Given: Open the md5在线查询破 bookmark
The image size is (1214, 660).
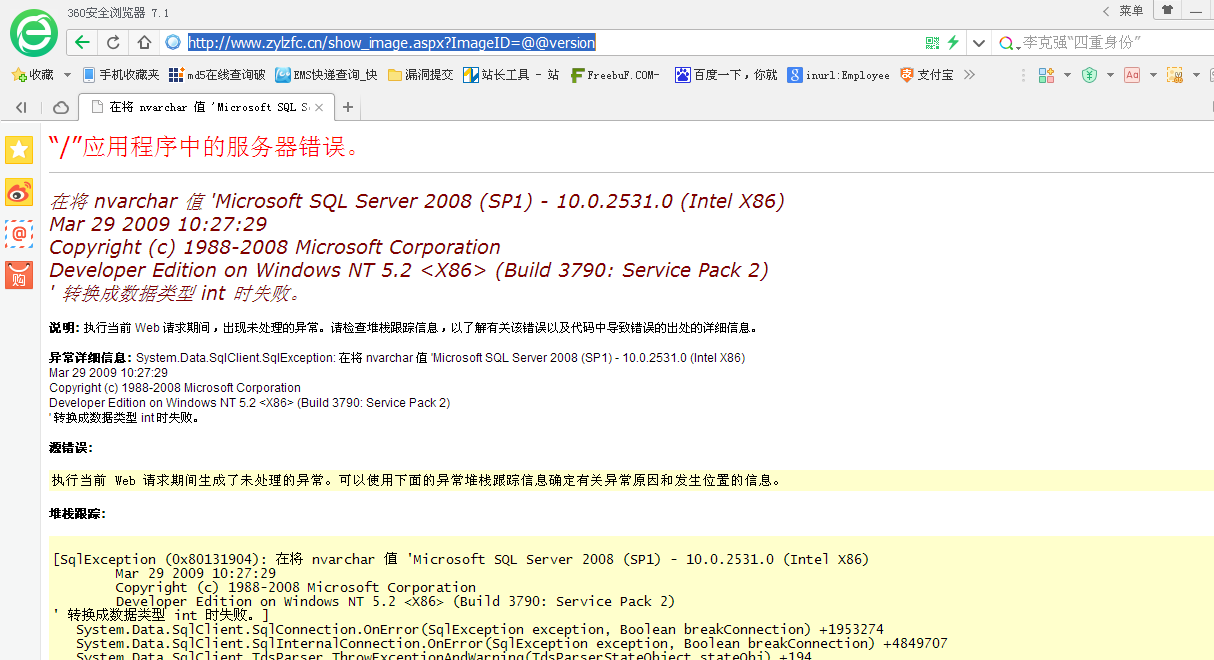Looking at the screenshot, I should click(217, 75).
